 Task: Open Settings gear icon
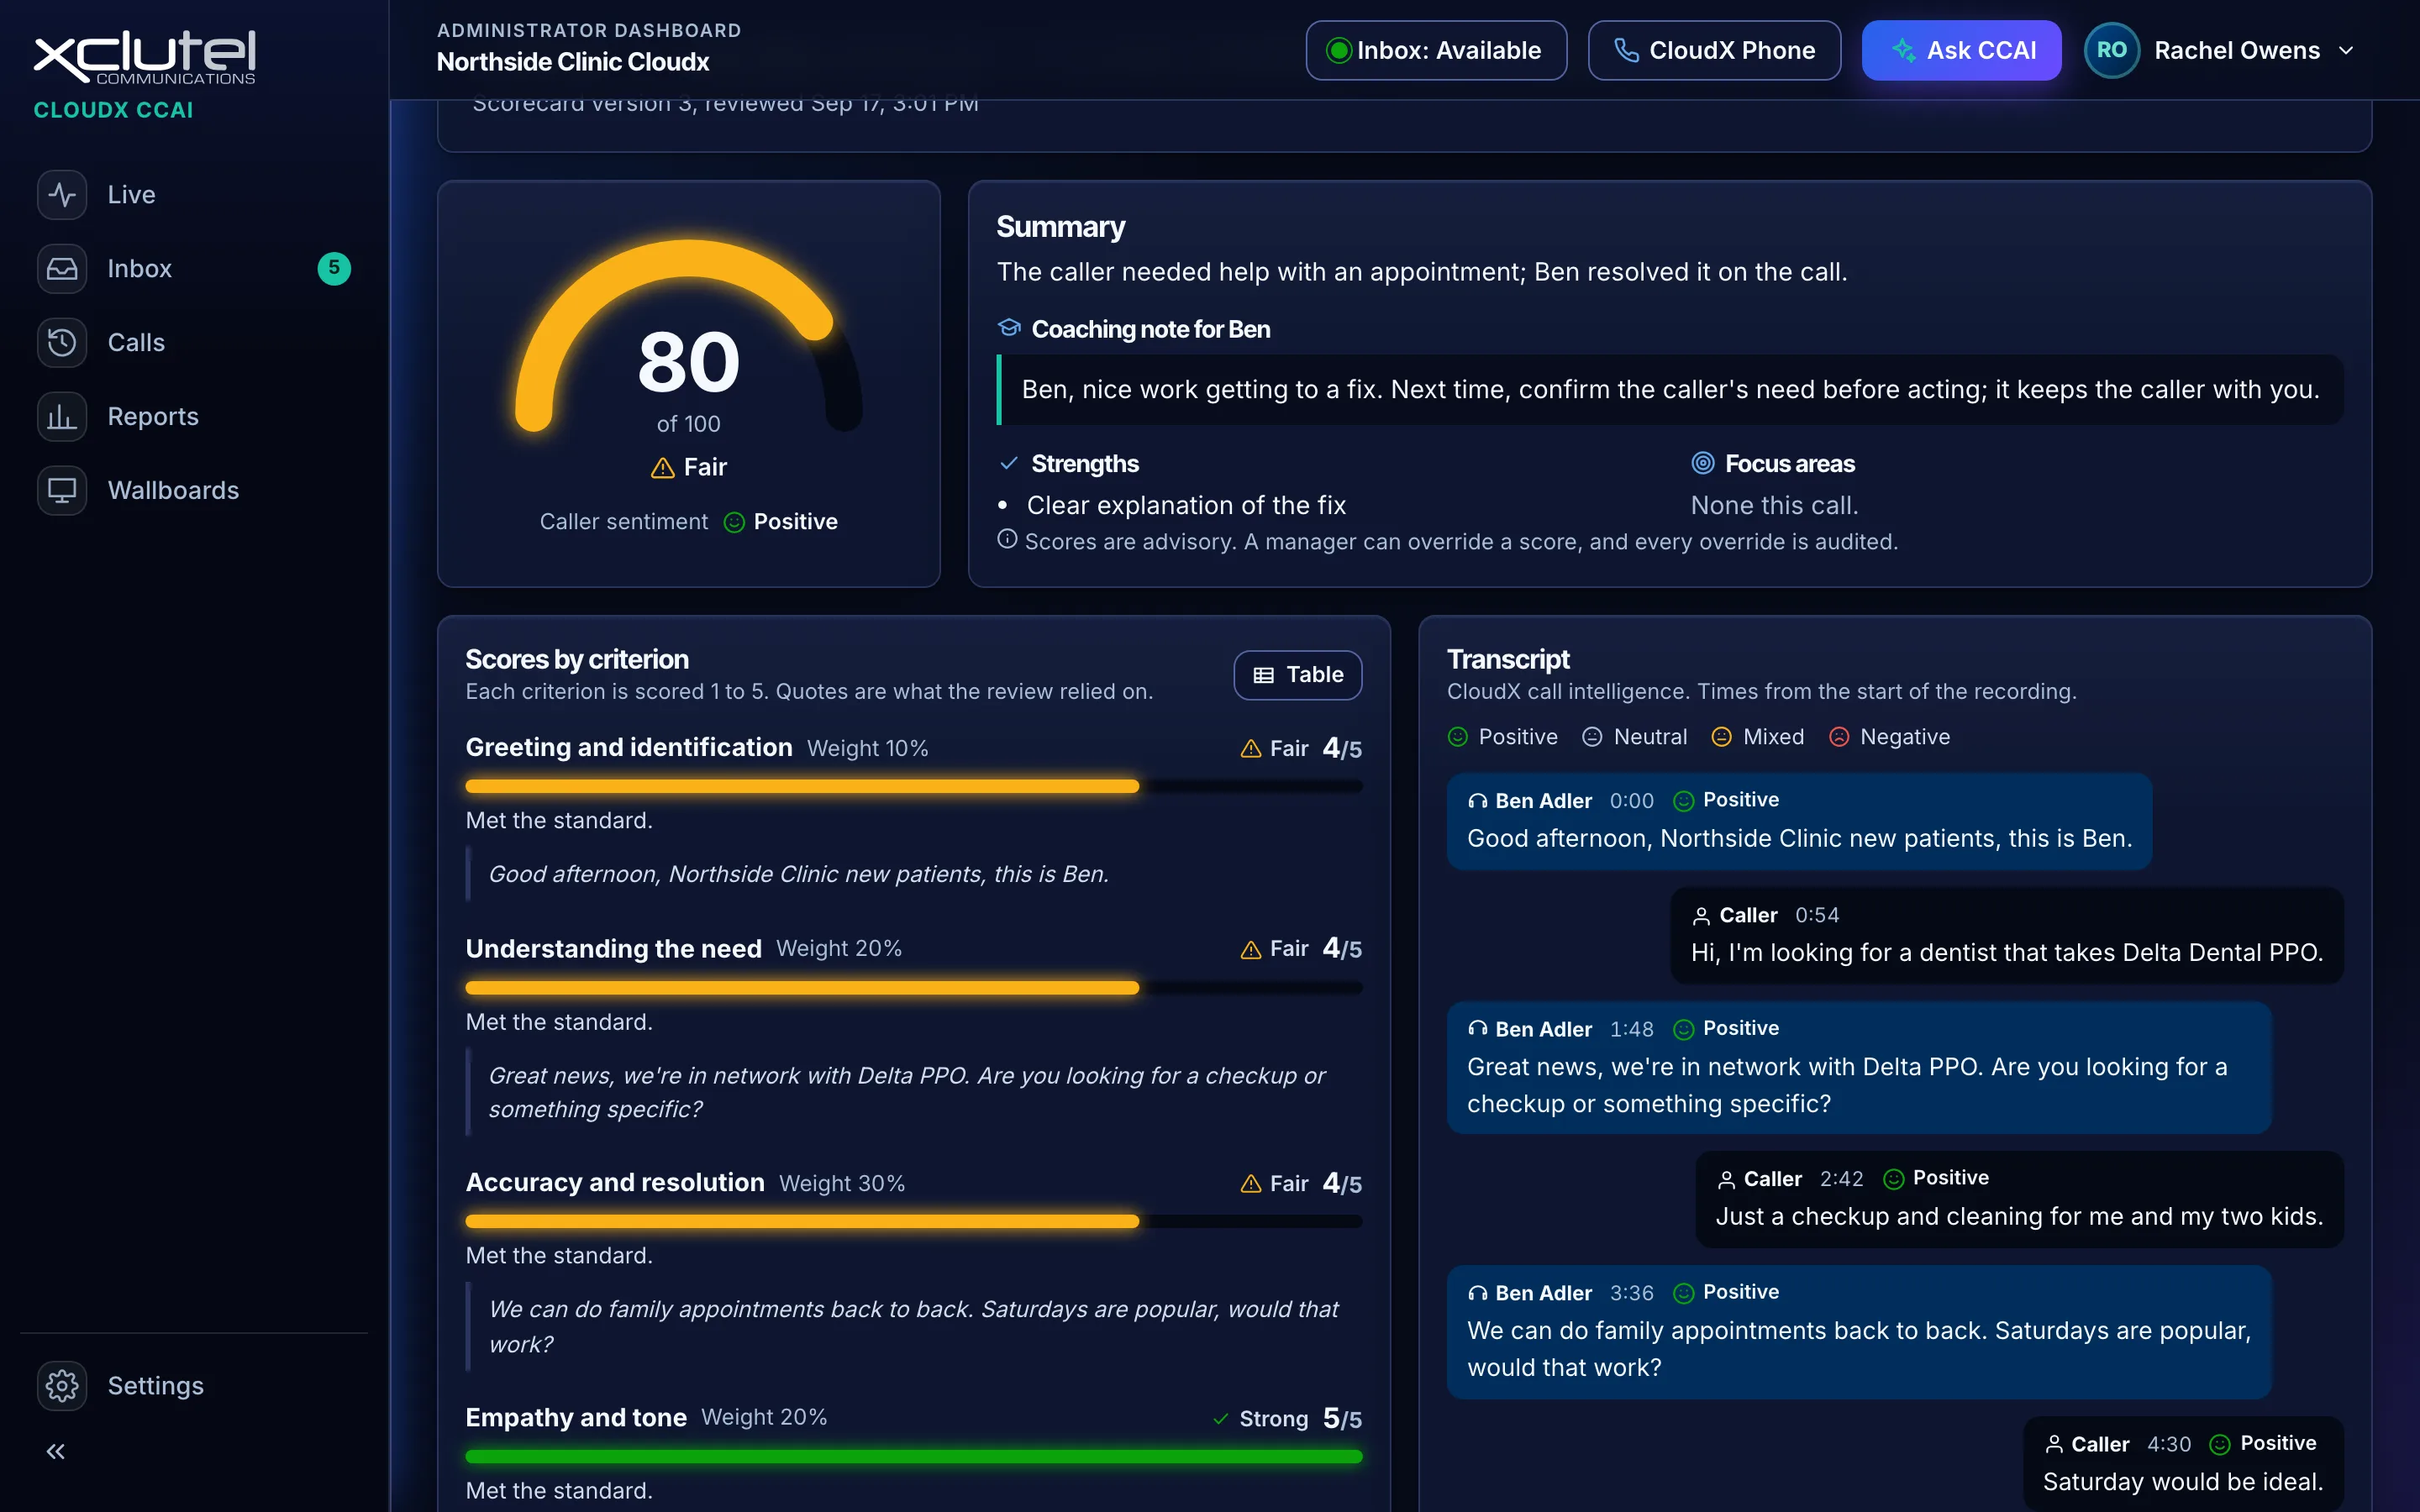click(62, 1385)
